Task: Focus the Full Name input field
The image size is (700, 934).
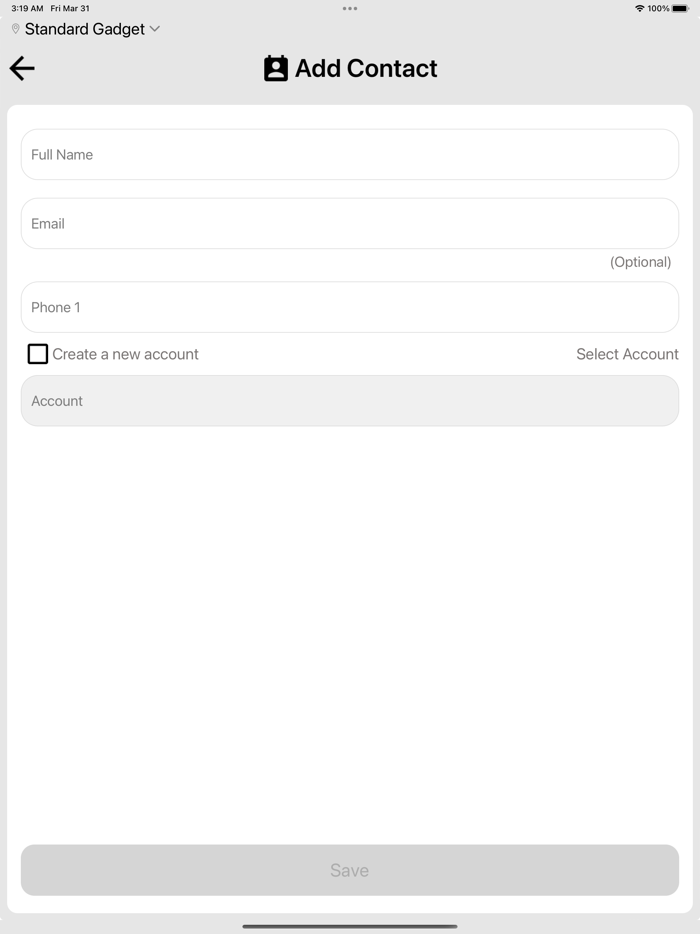Action: click(350, 155)
